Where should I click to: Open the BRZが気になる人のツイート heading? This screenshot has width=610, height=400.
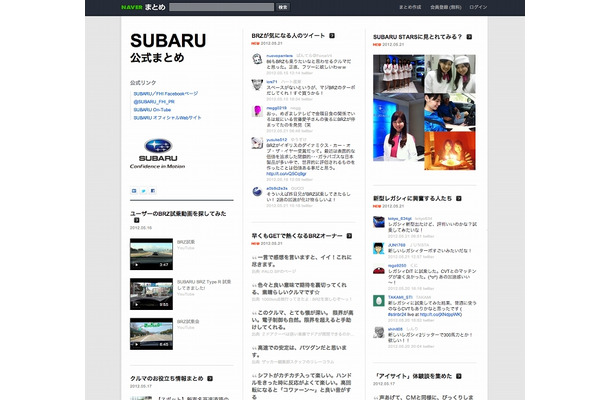coord(288,35)
